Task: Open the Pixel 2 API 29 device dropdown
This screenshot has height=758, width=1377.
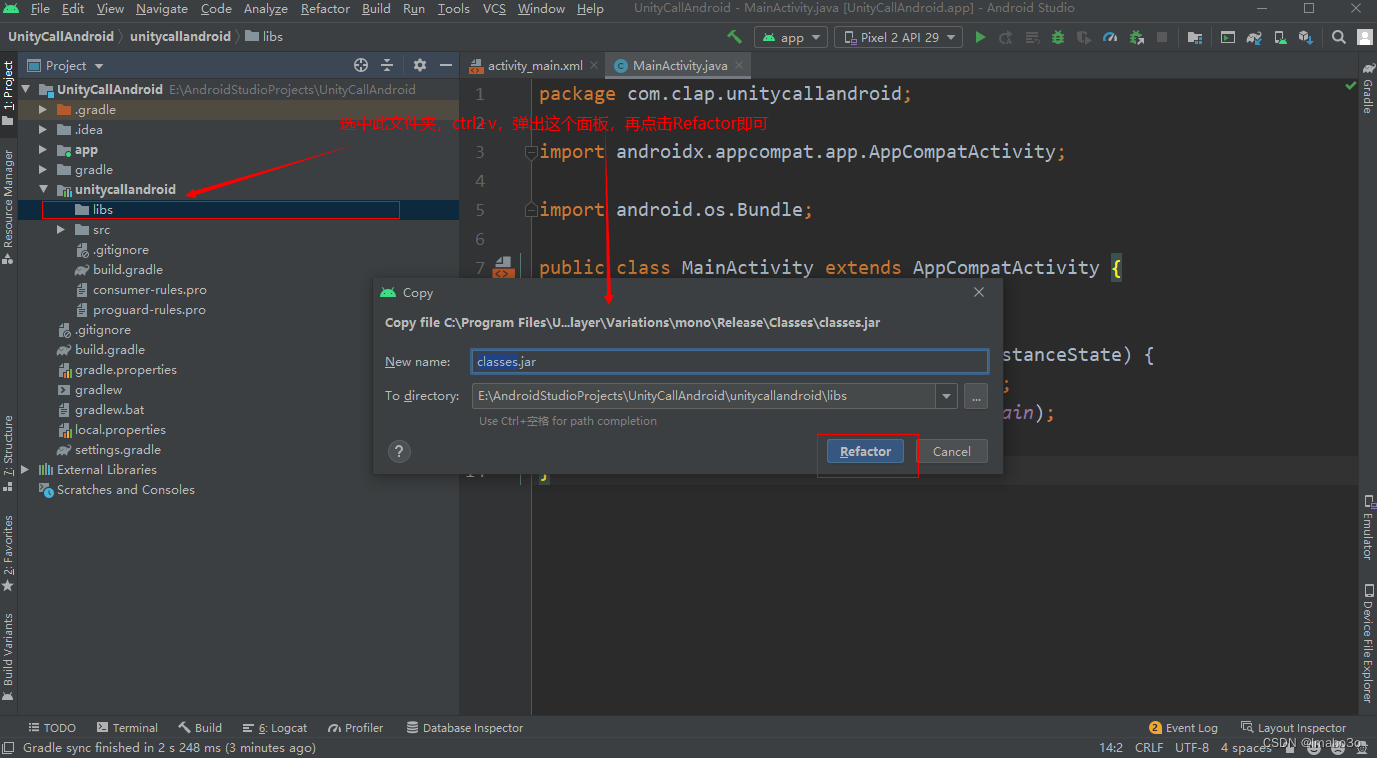Action: [x=898, y=37]
